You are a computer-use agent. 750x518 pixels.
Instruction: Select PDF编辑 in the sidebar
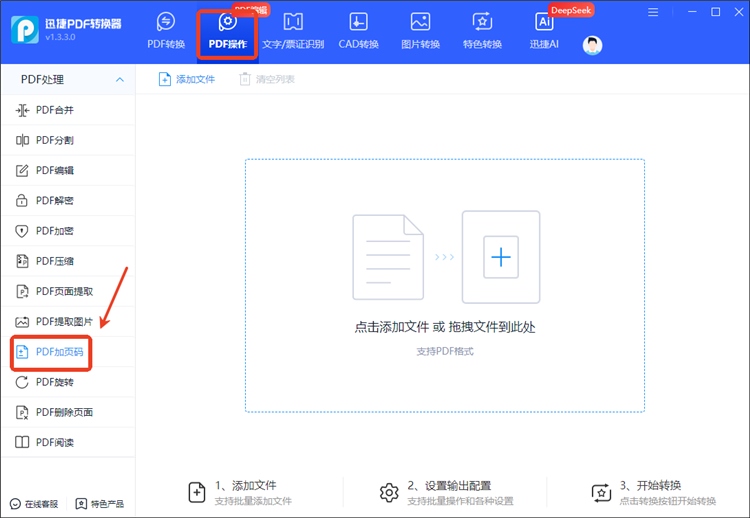68,170
